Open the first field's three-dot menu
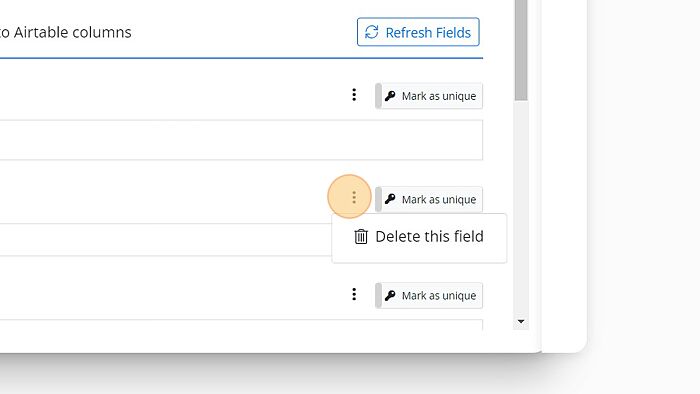This screenshot has height=394, width=700. click(354, 95)
